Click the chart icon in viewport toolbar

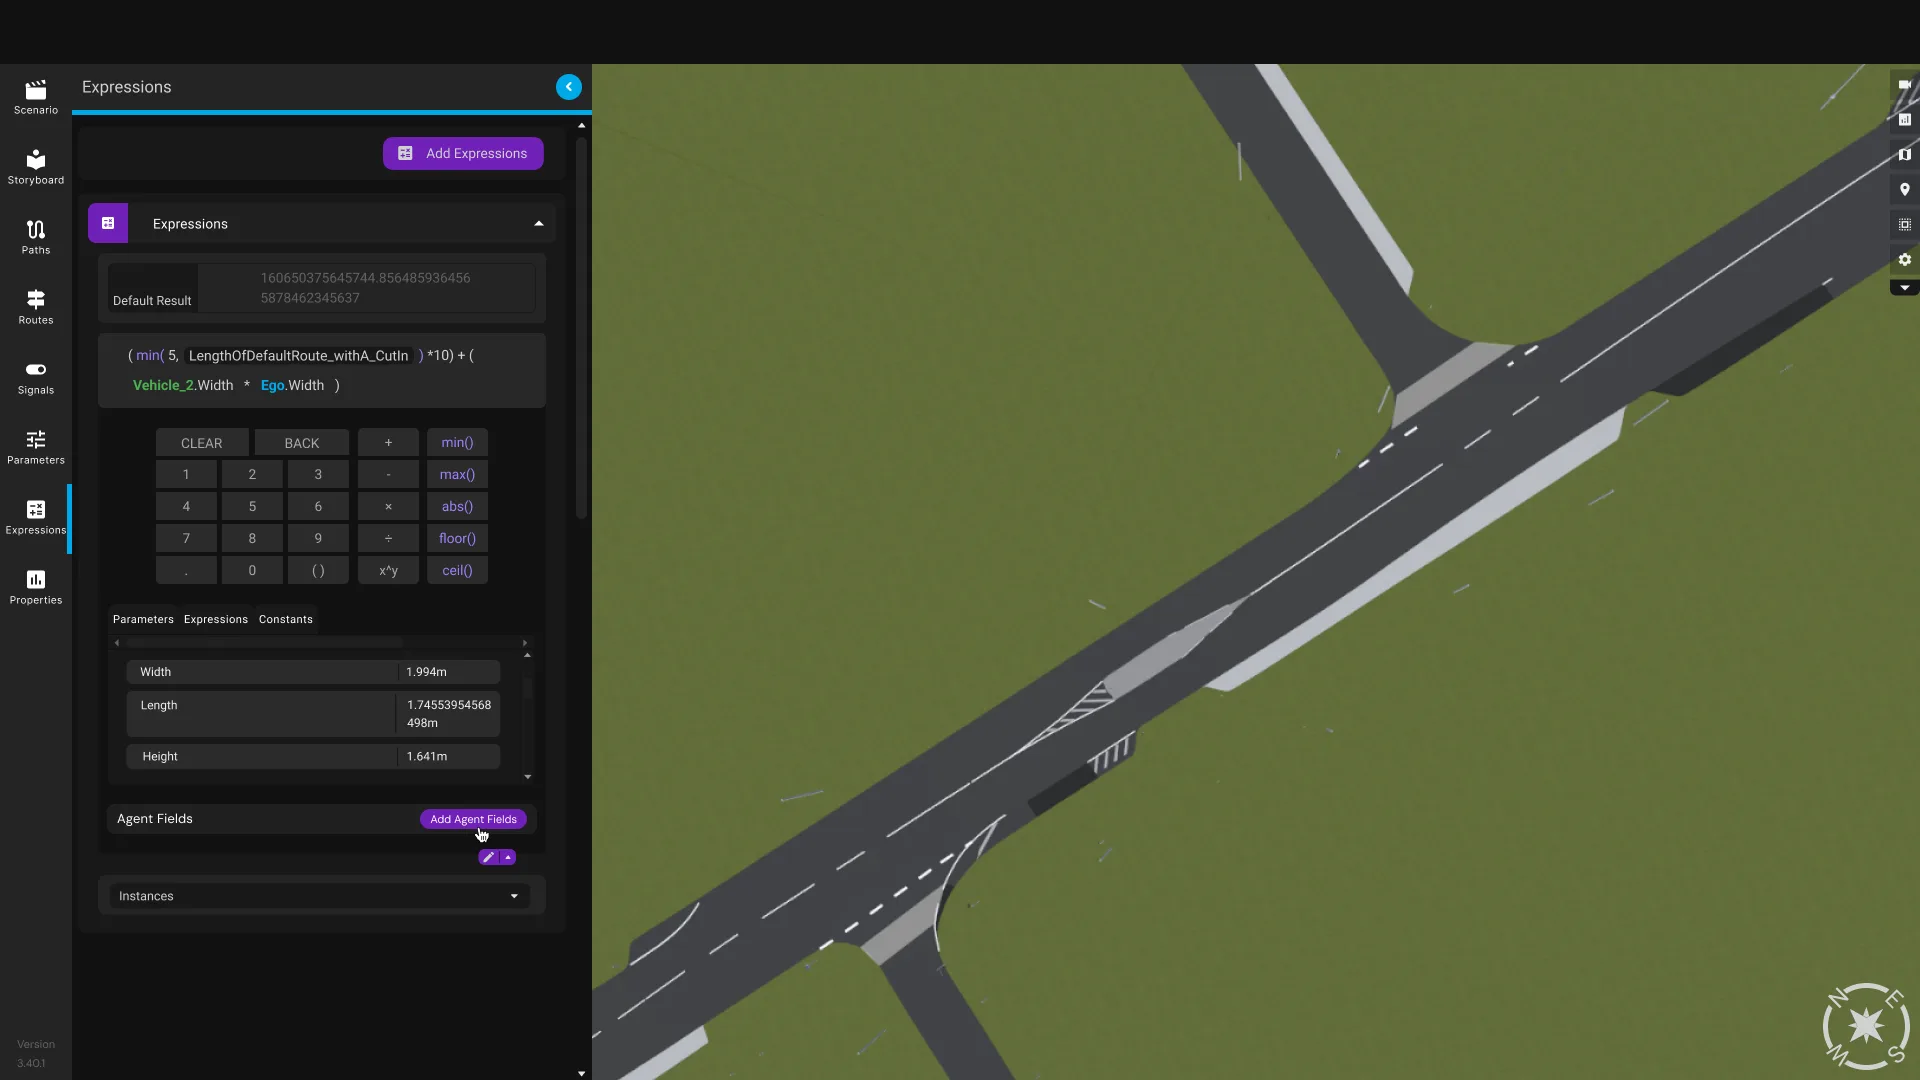[1904, 120]
